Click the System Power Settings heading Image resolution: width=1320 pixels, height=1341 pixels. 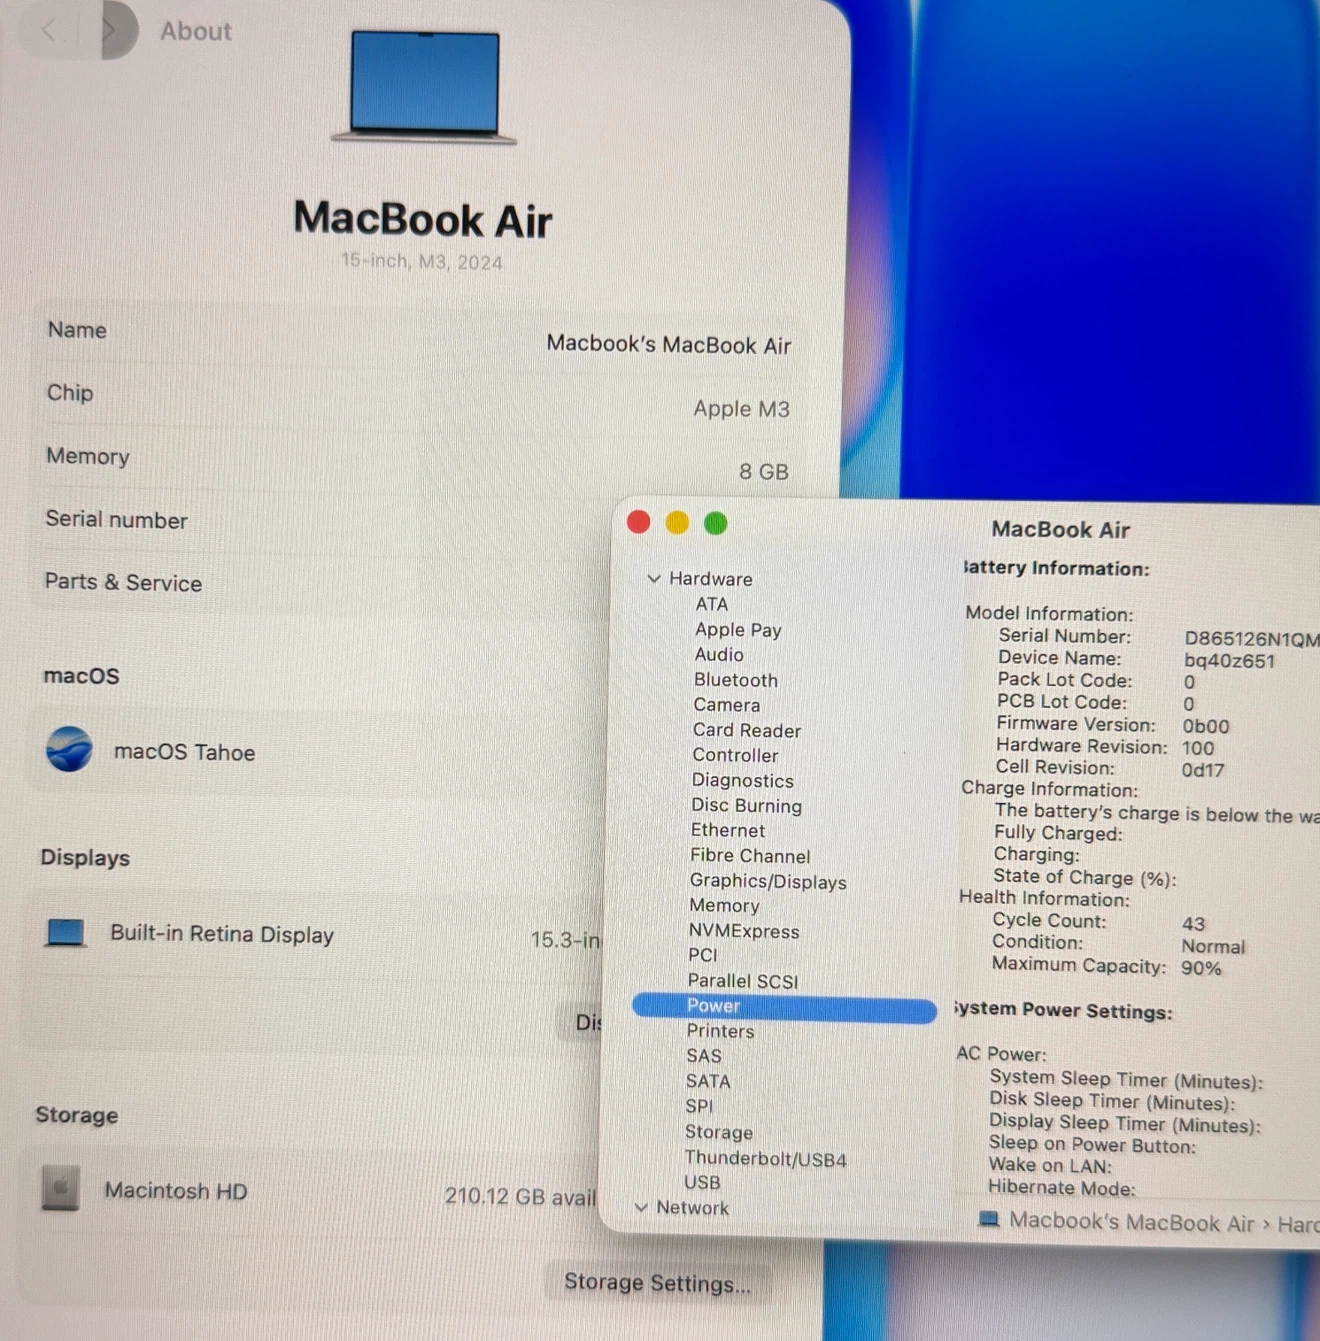click(1062, 1010)
